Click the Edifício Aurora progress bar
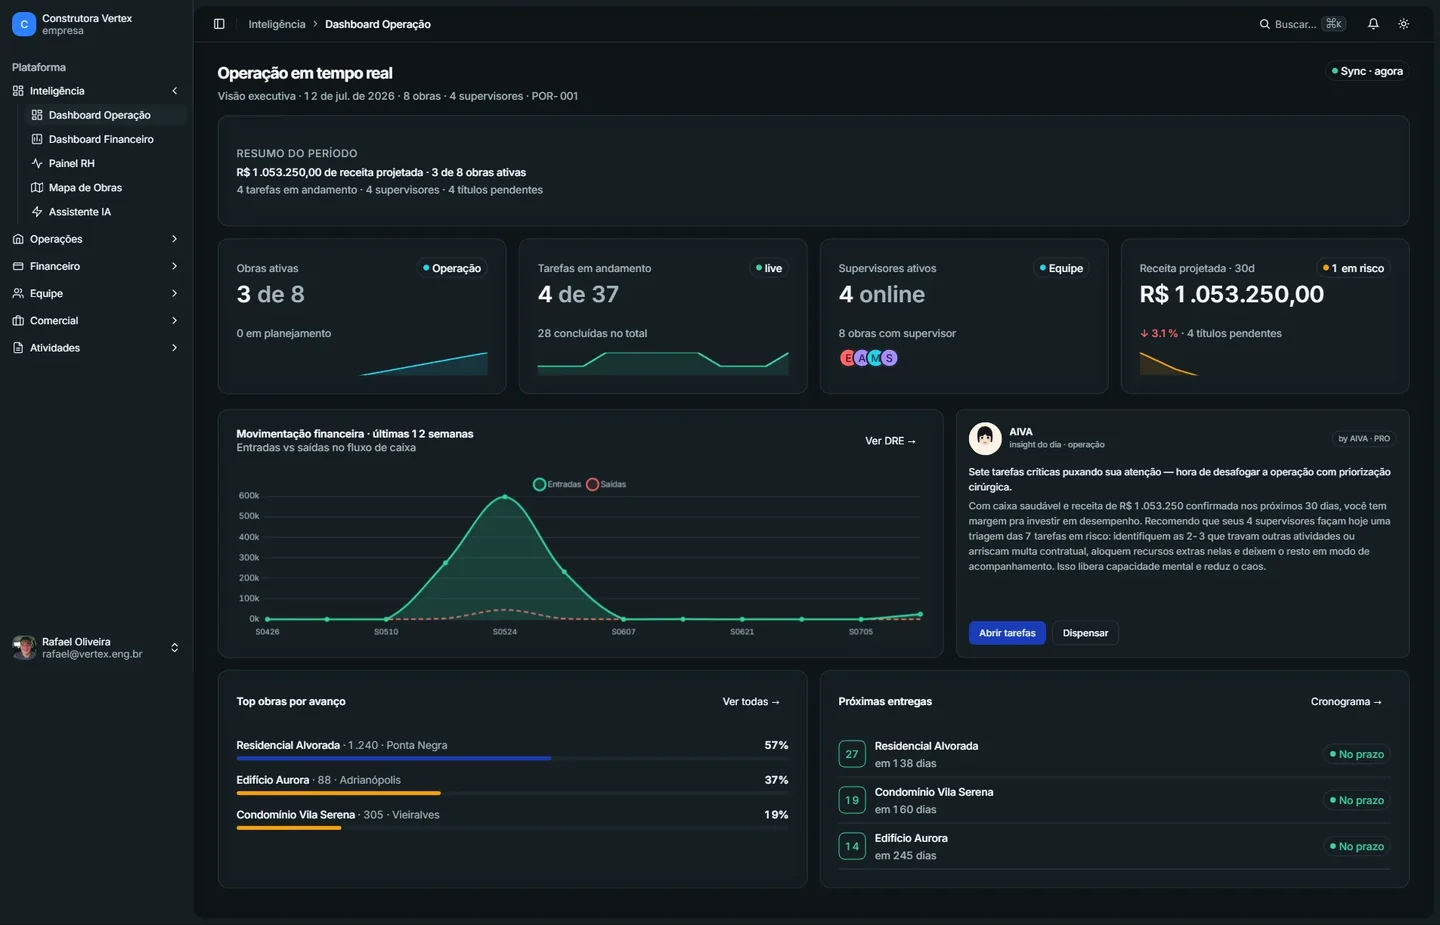This screenshot has height=925, width=1440. point(512,793)
